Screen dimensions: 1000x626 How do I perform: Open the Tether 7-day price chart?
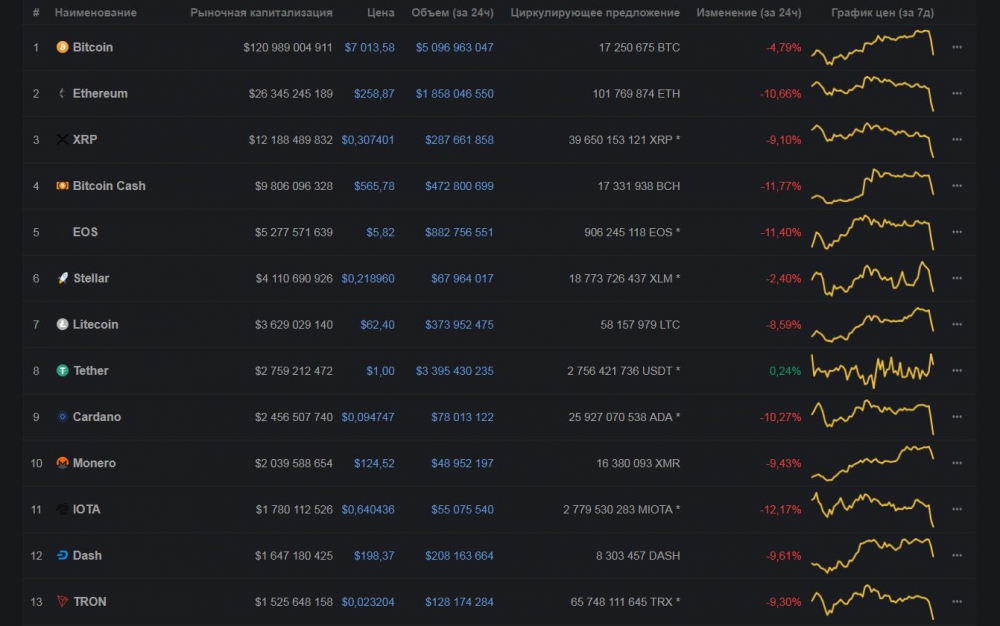pos(872,371)
